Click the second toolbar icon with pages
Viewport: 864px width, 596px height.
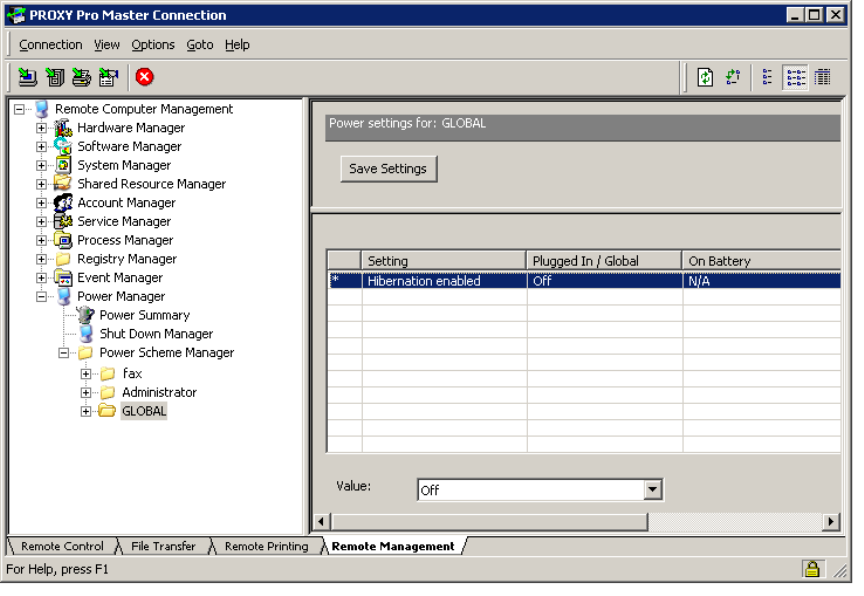tap(55, 77)
